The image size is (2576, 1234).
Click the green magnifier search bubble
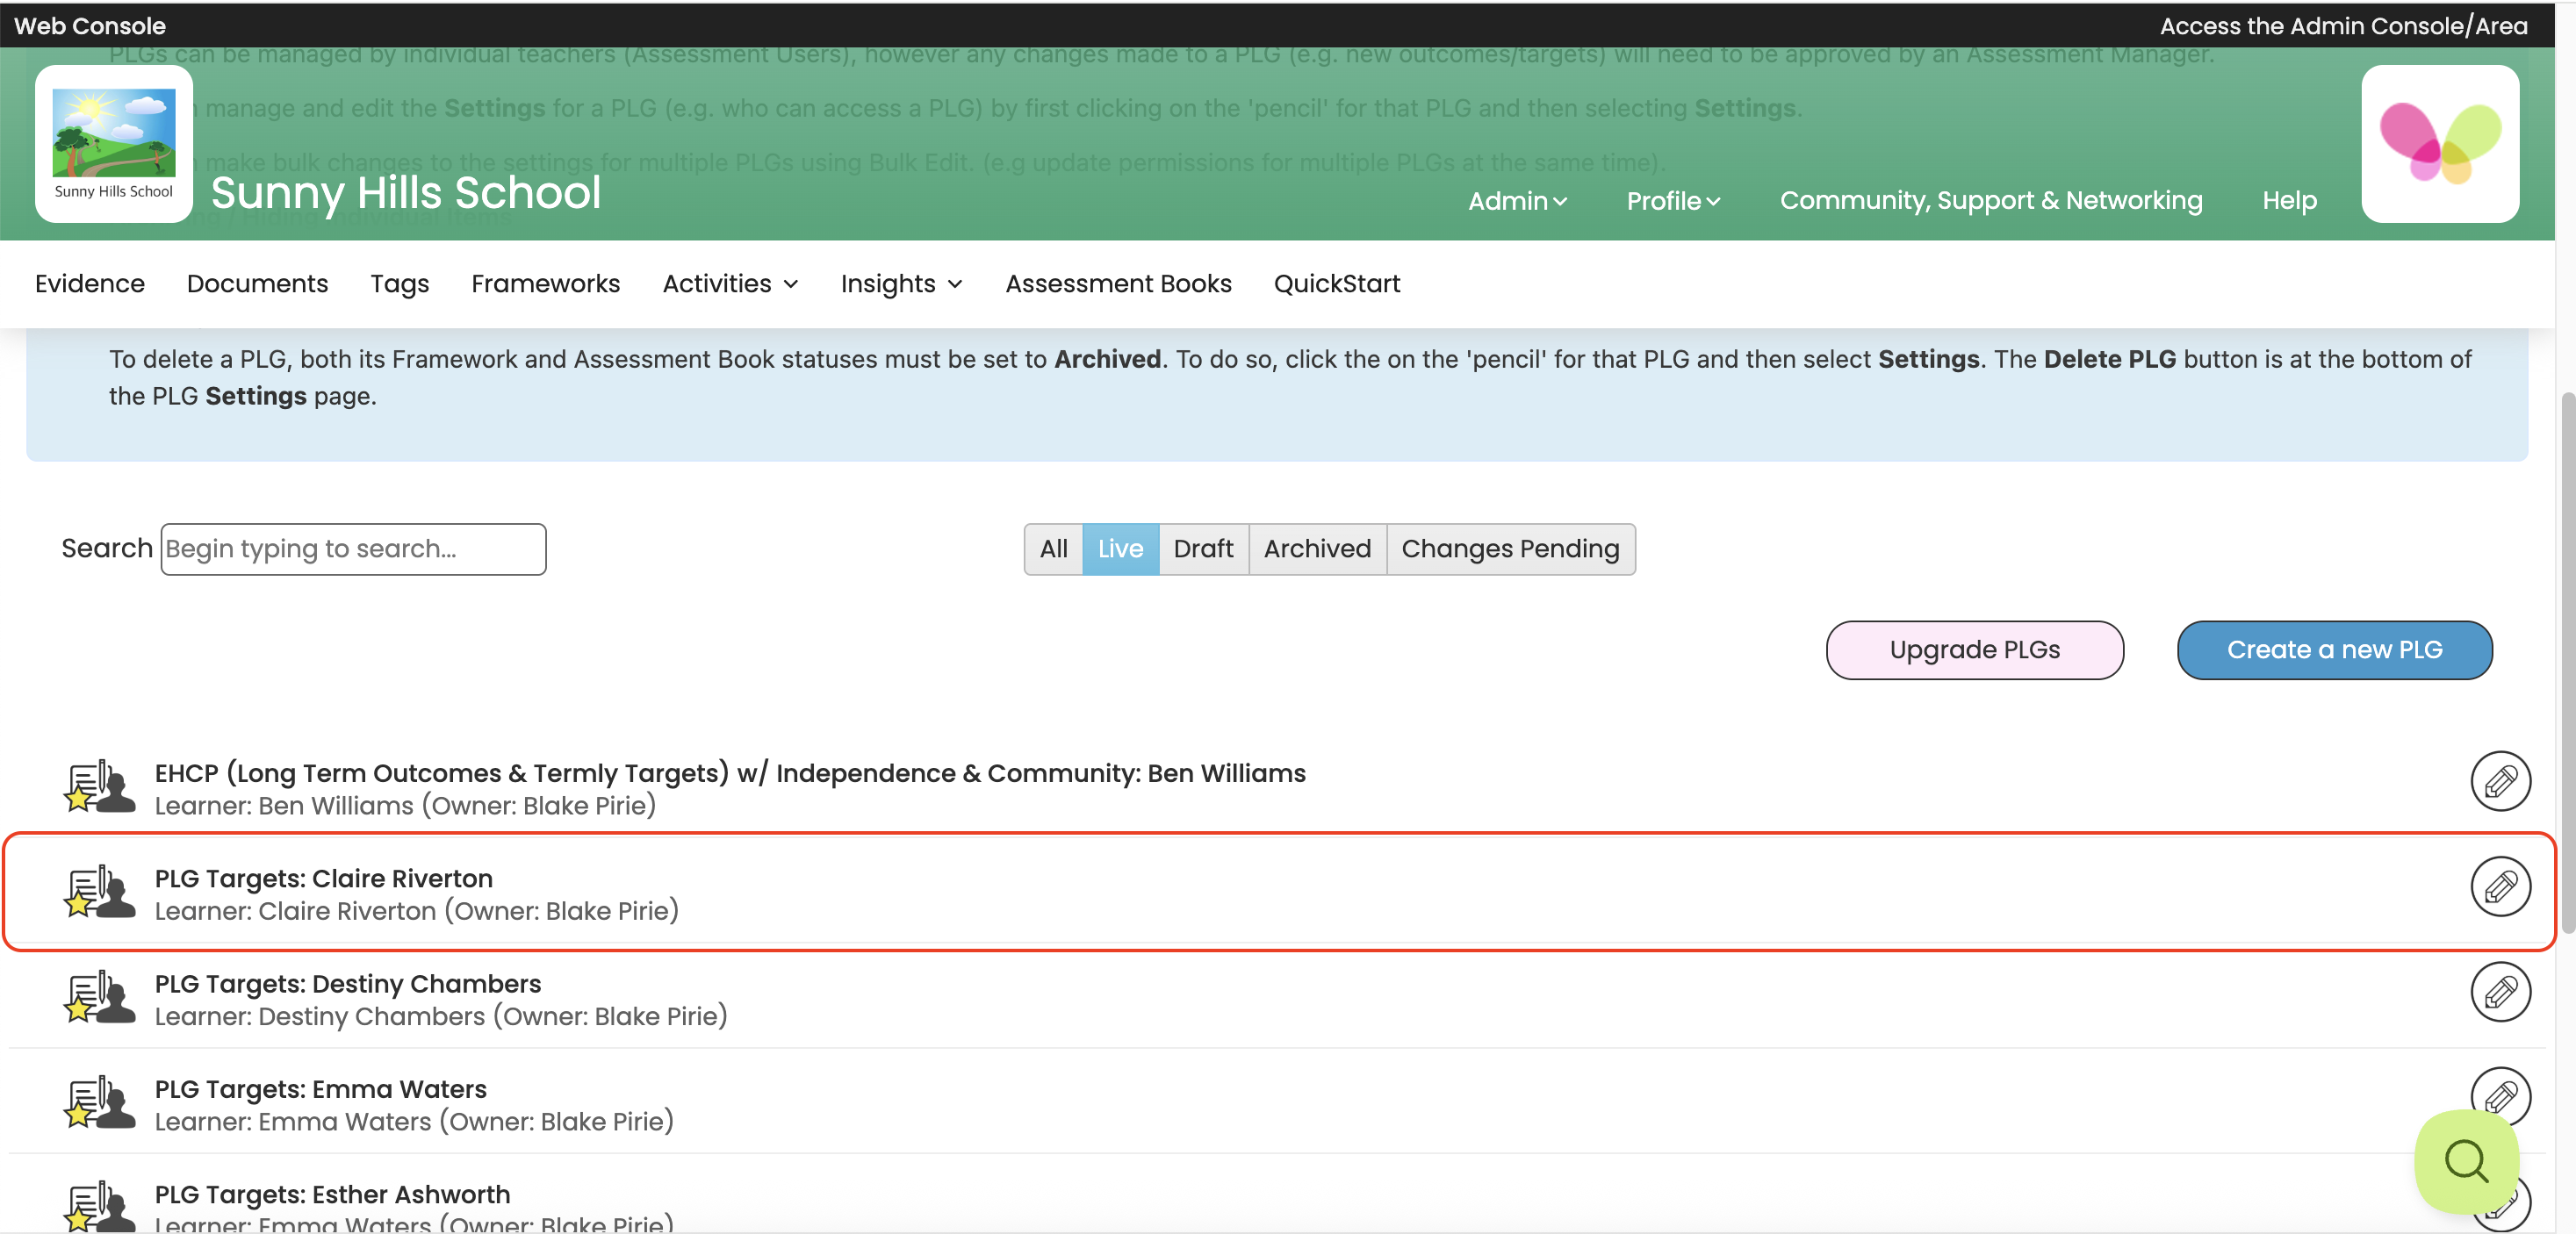click(2465, 1161)
